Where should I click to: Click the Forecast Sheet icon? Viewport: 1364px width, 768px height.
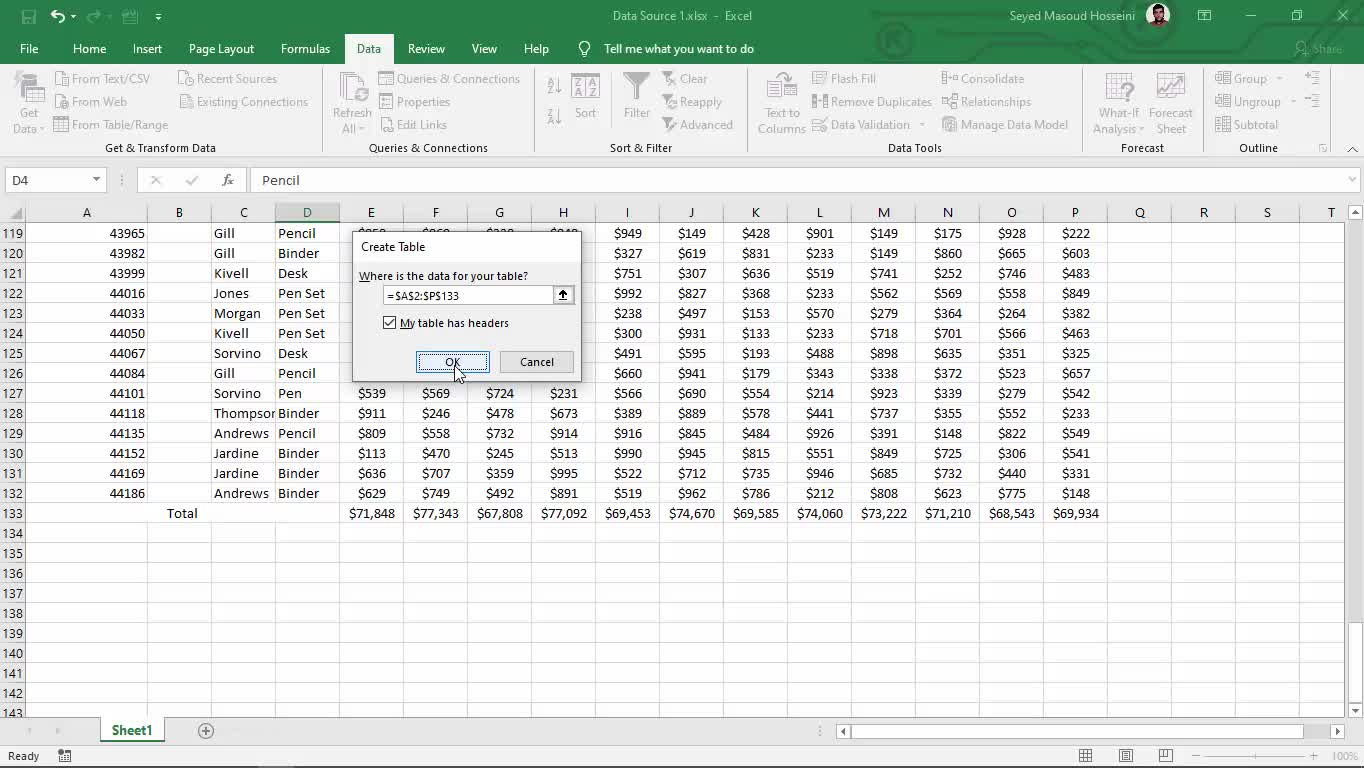pyautogui.click(x=1170, y=88)
